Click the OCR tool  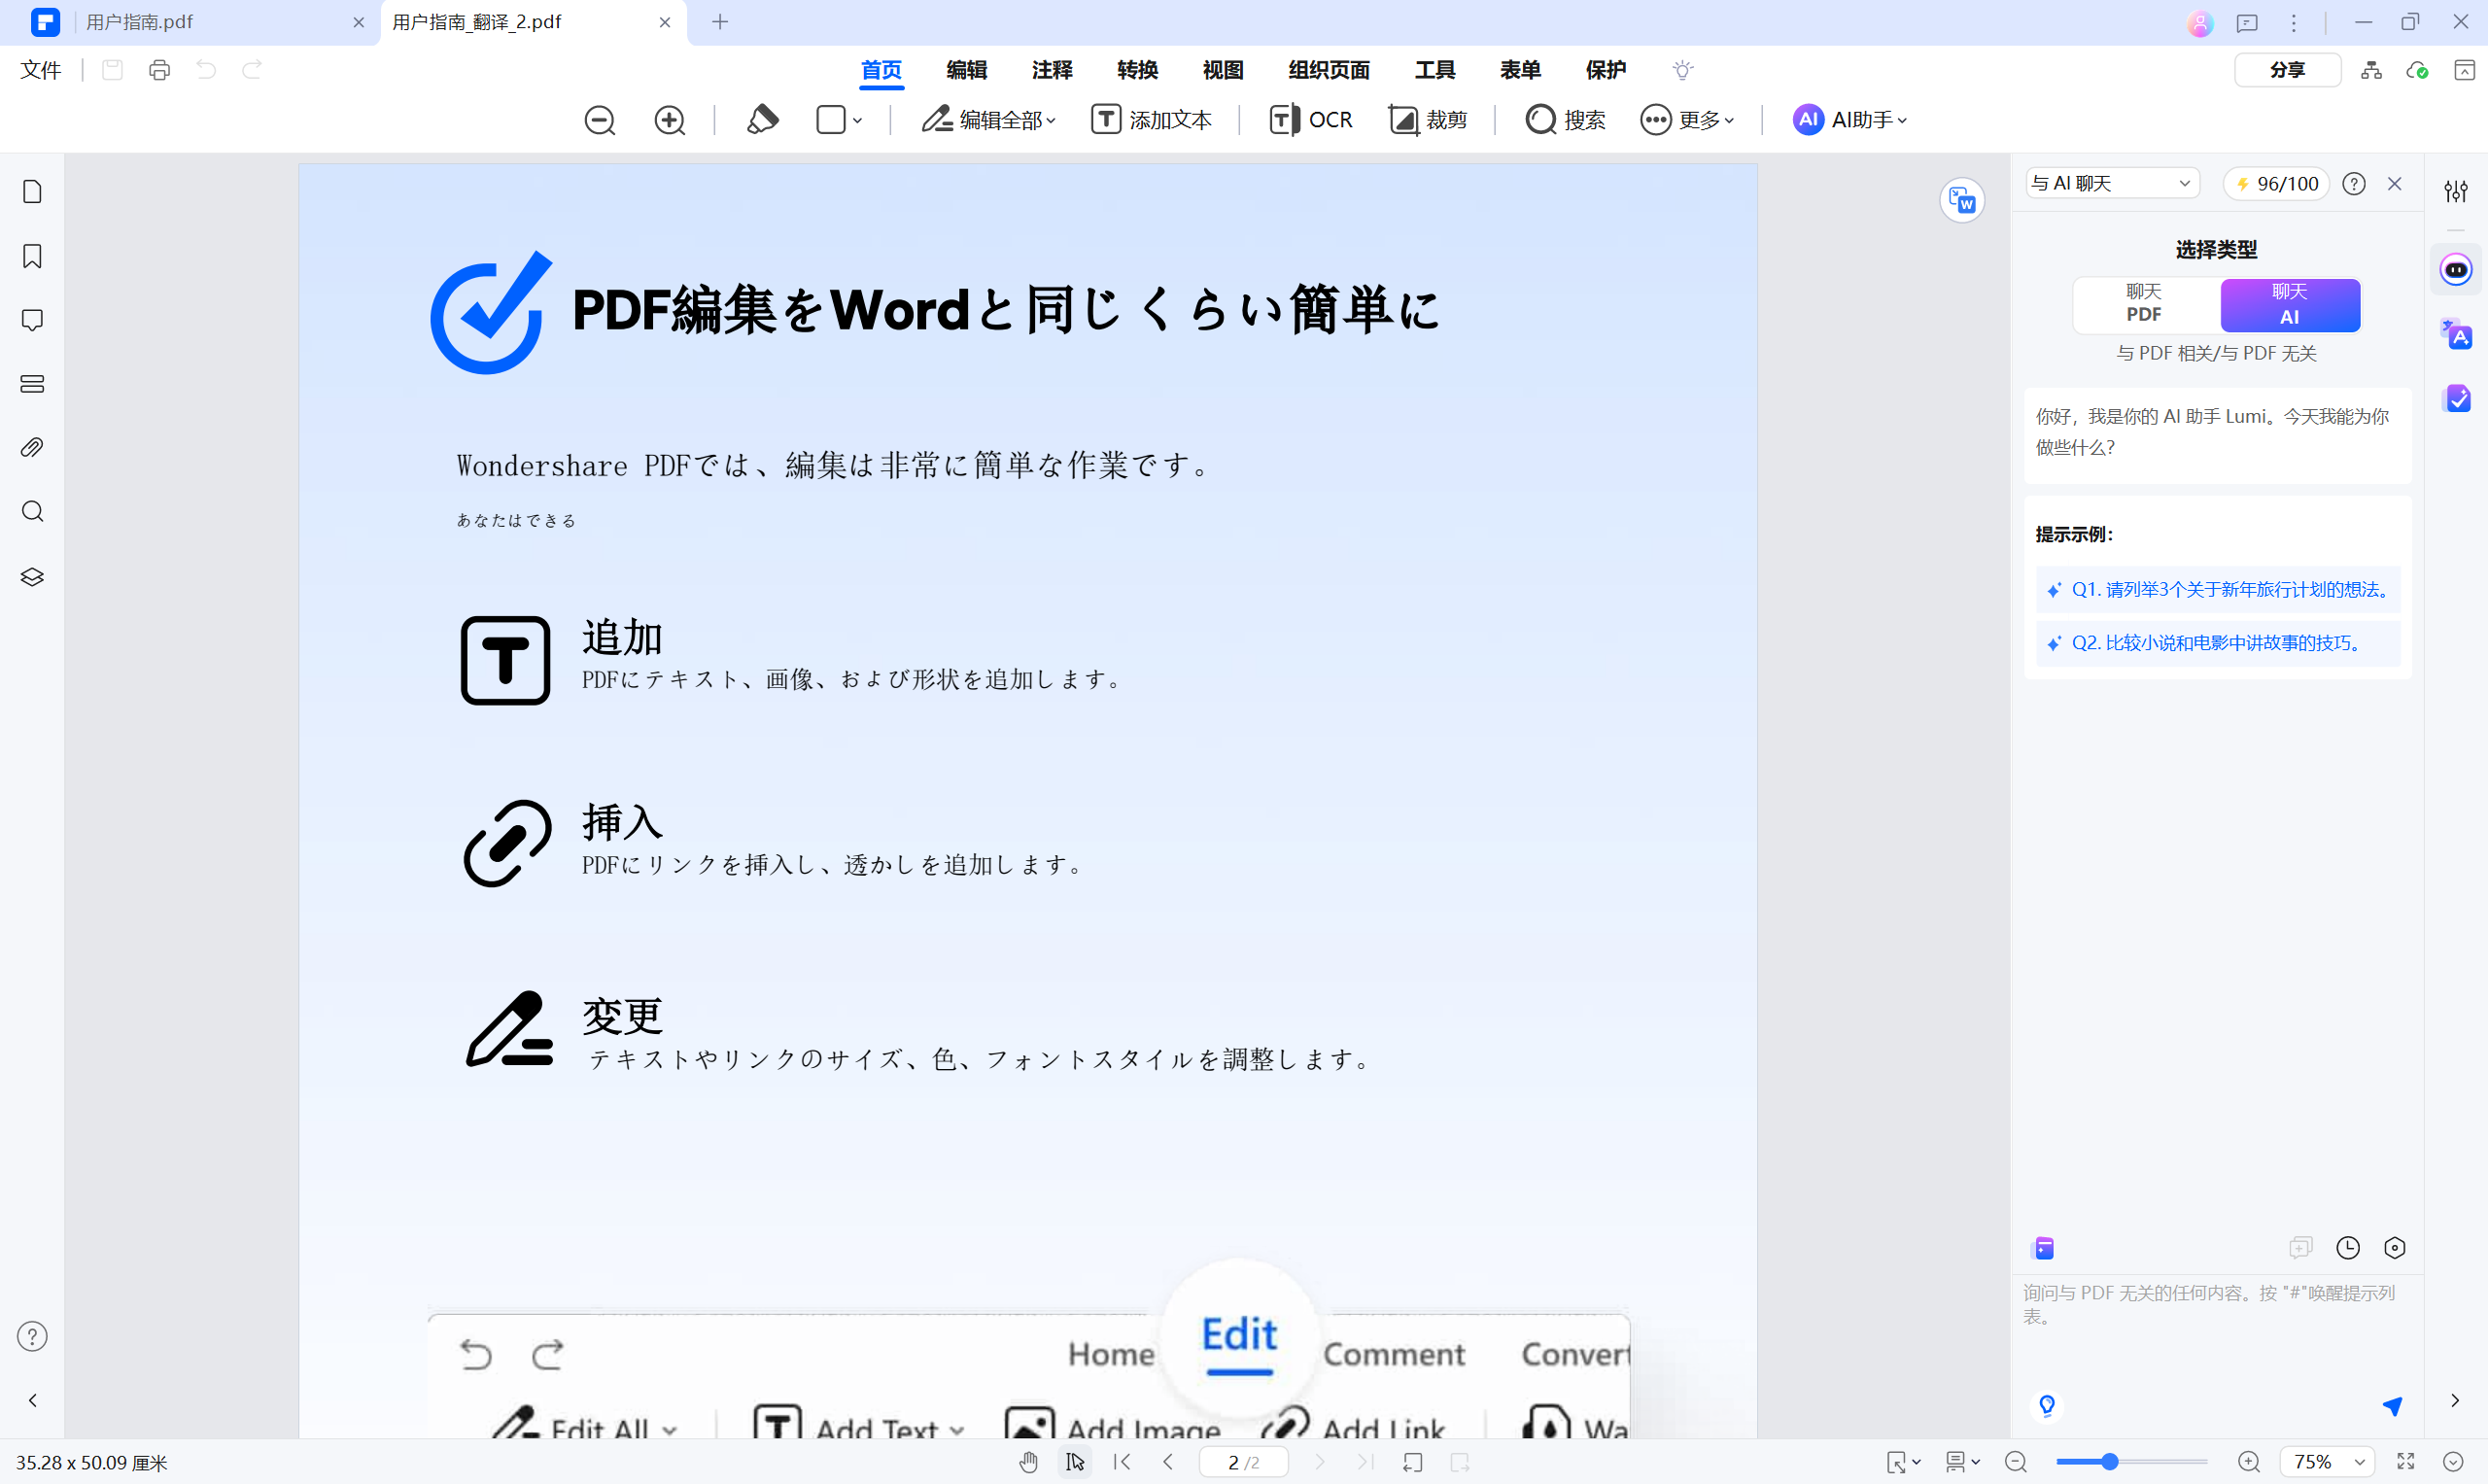coord(1311,120)
